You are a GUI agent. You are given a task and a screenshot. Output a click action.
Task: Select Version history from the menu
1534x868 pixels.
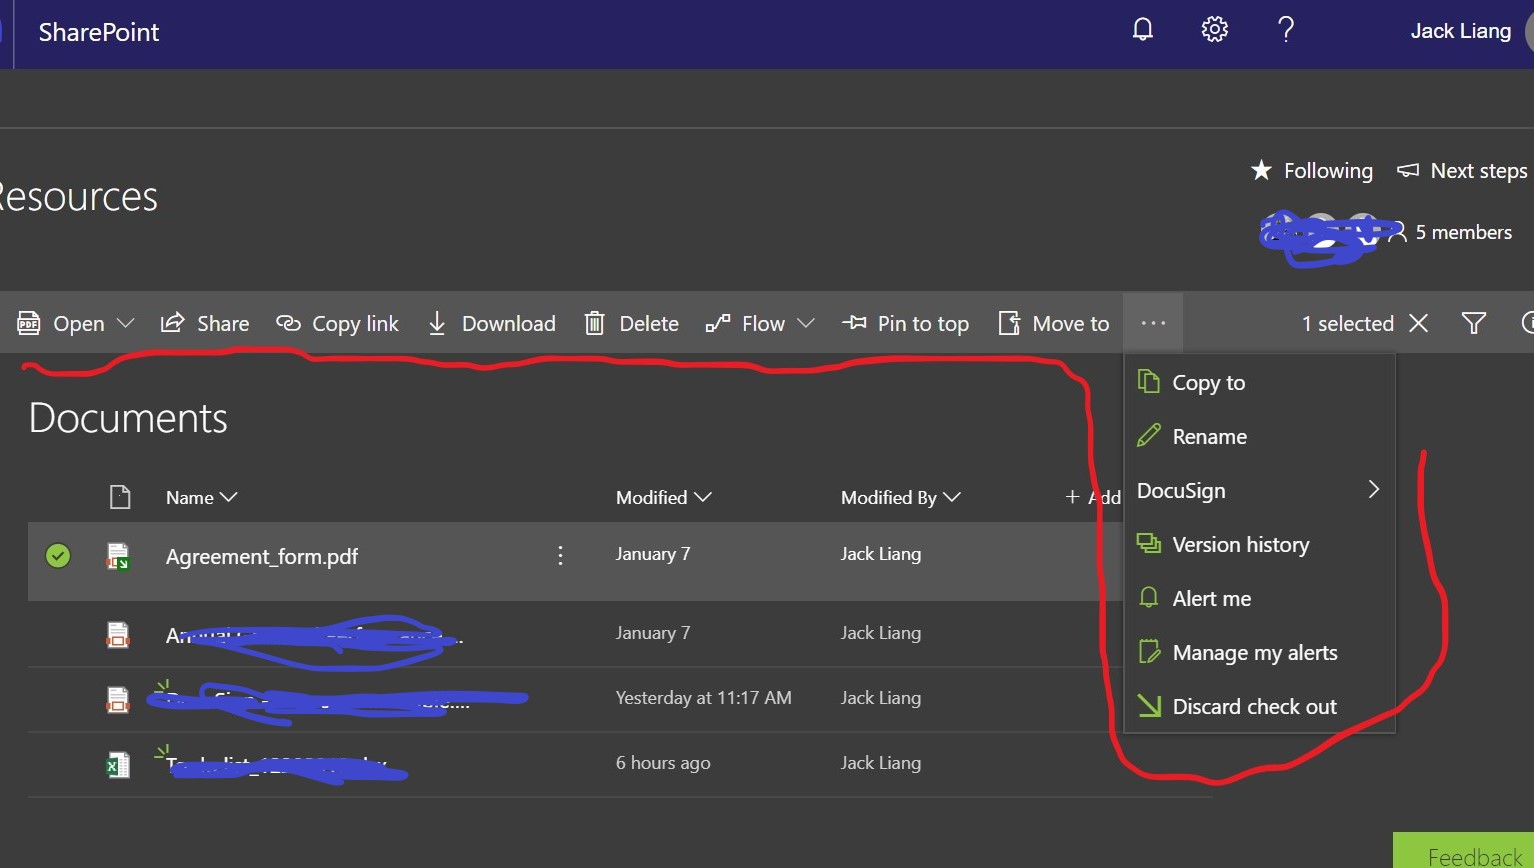click(1259, 544)
